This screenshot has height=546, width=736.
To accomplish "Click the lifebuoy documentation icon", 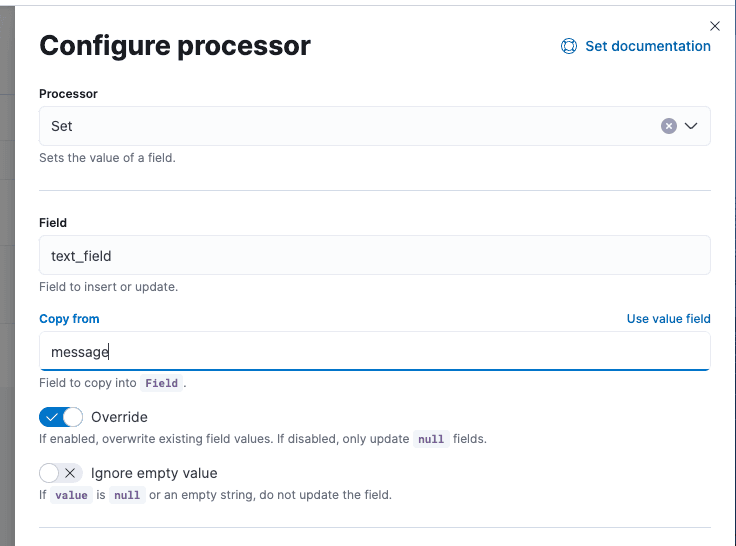I will click(569, 46).
